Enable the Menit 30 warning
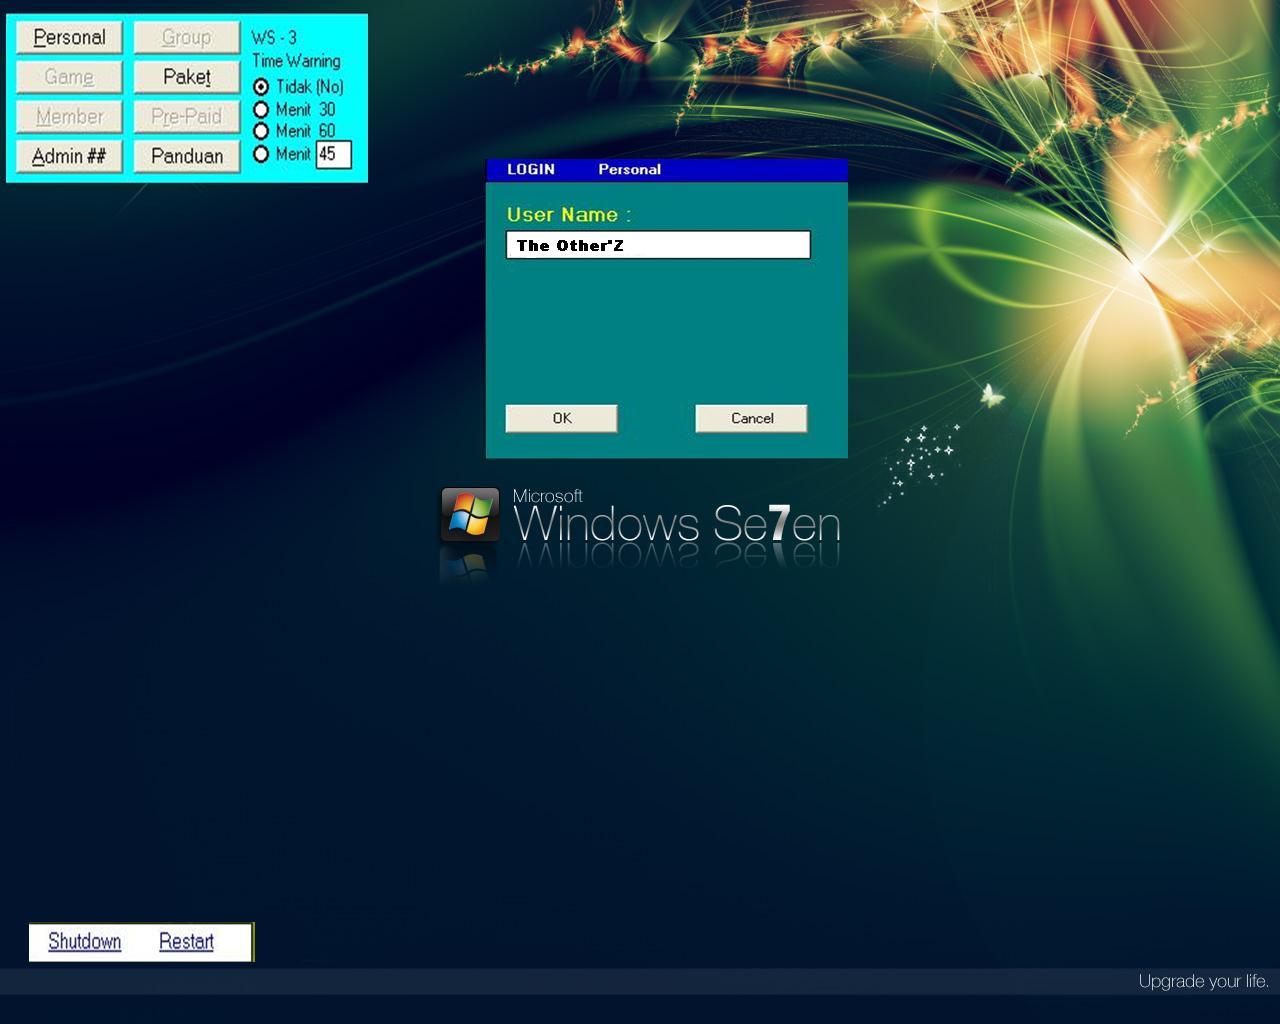1280x1024 pixels. (261, 110)
